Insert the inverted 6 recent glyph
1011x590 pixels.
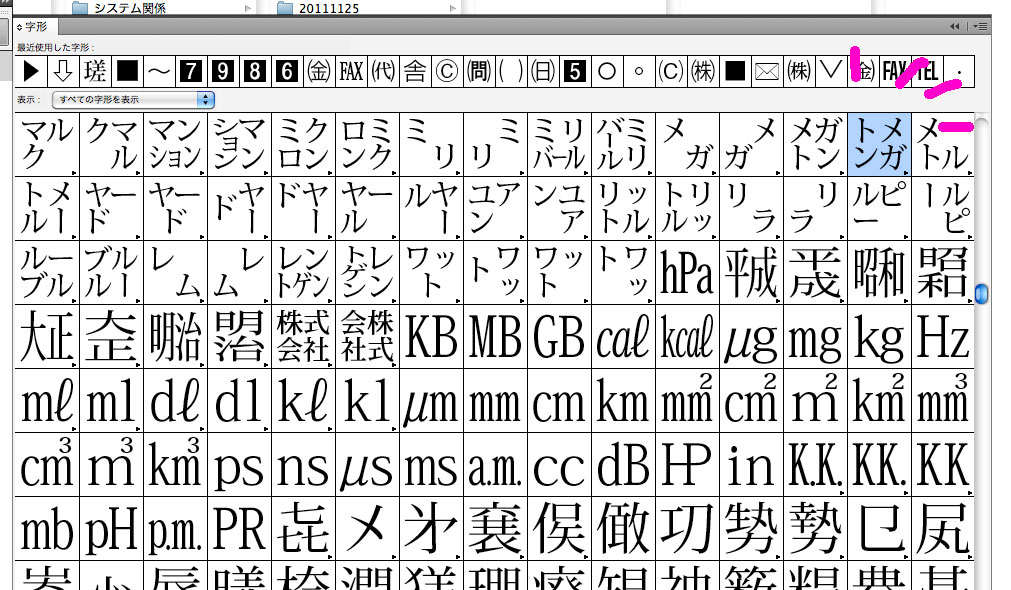[x=287, y=71]
